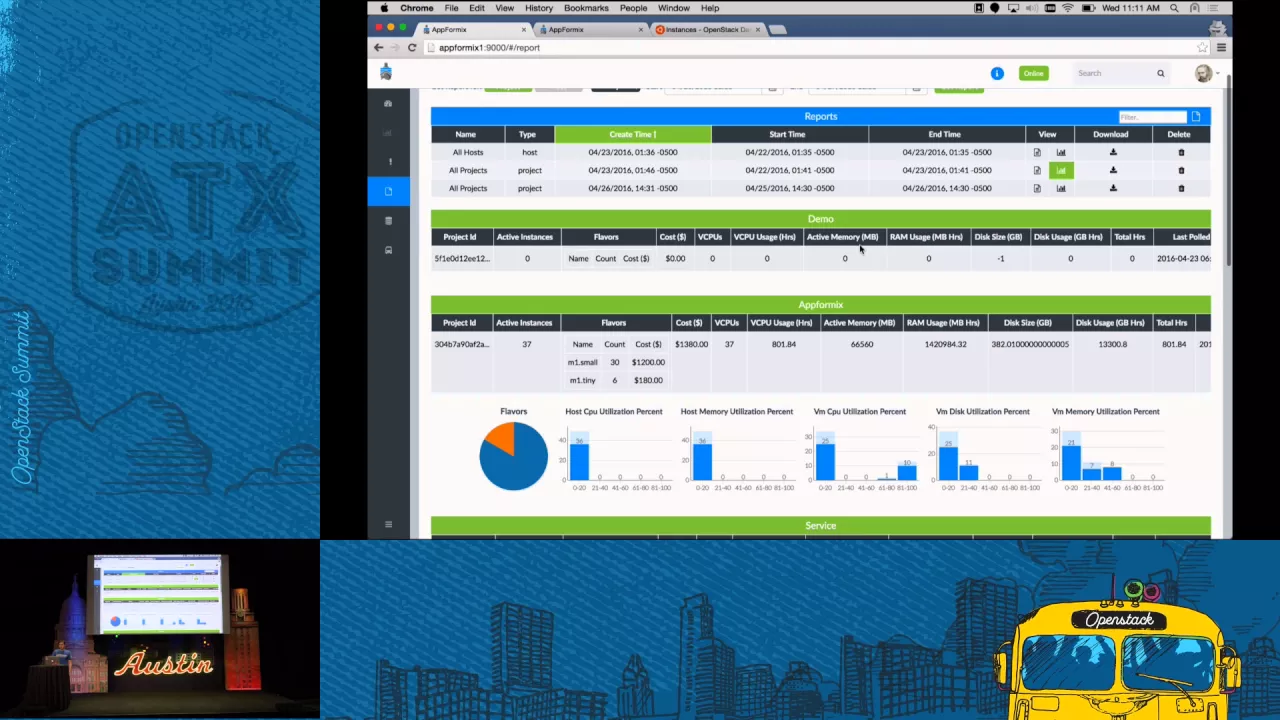This screenshot has width=1280, height=720.
Task: Reload the current page
Action: pyautogui.click(x=412, y=47)
